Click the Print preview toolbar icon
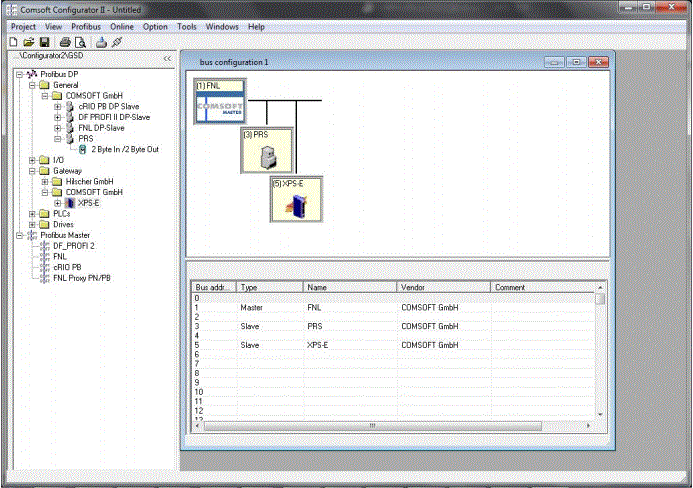The width and height of the screenshot is (693, 488). click(80, 42)
